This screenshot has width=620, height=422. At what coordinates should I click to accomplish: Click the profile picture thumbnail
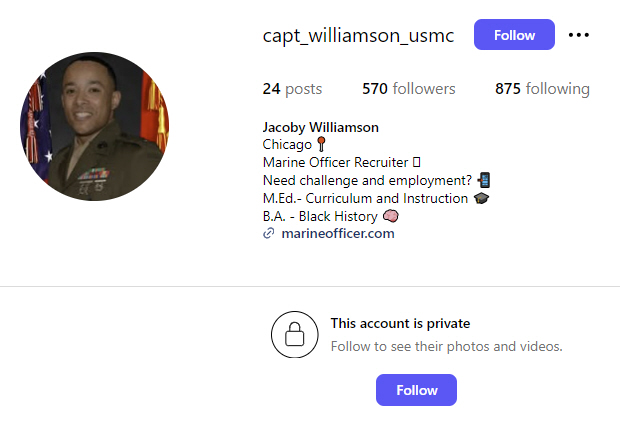[95, 126]
